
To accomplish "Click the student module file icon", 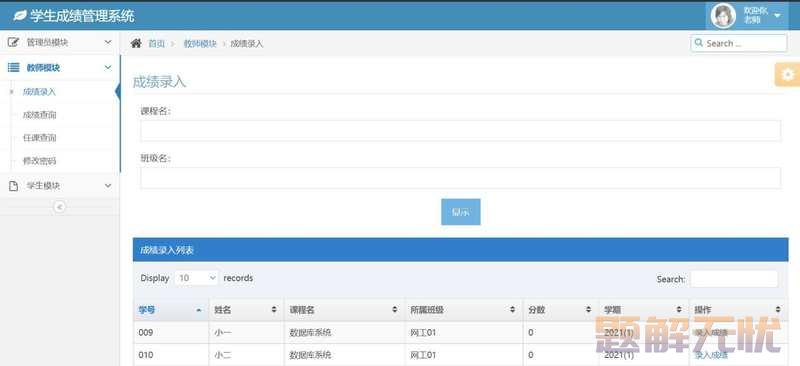I will [14, 186].
